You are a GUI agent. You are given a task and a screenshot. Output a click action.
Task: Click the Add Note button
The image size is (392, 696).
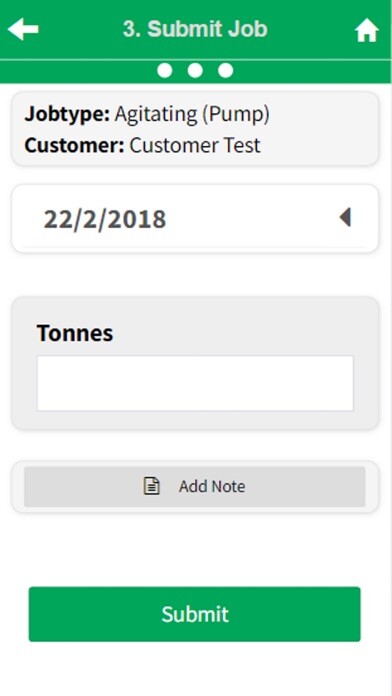[195, 486]
